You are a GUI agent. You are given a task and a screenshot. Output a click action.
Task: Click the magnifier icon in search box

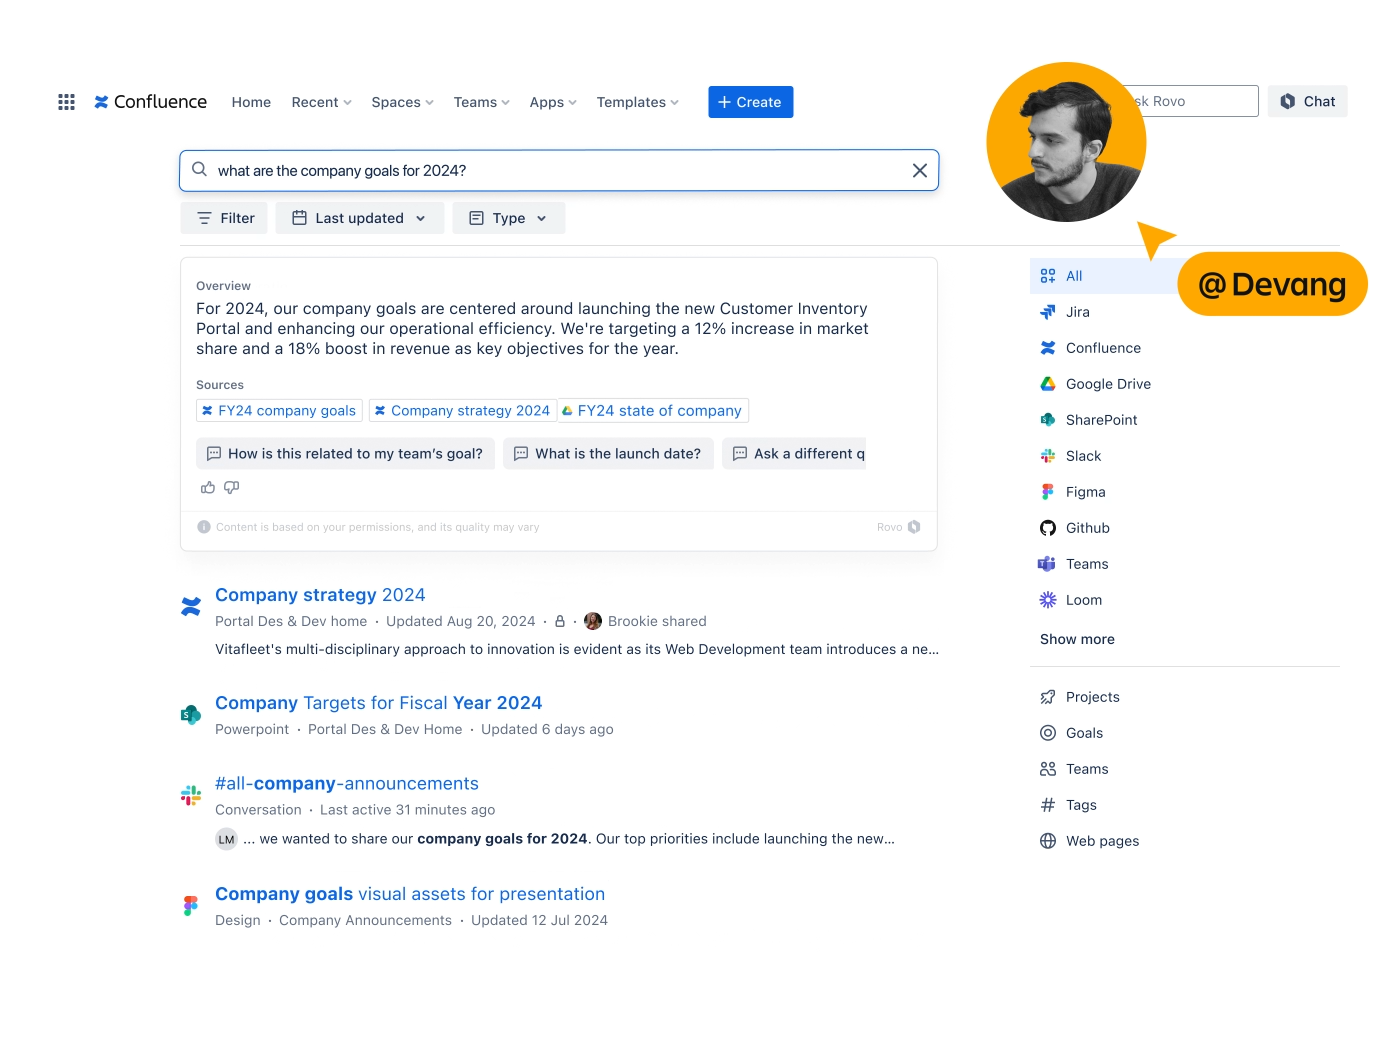200,170
